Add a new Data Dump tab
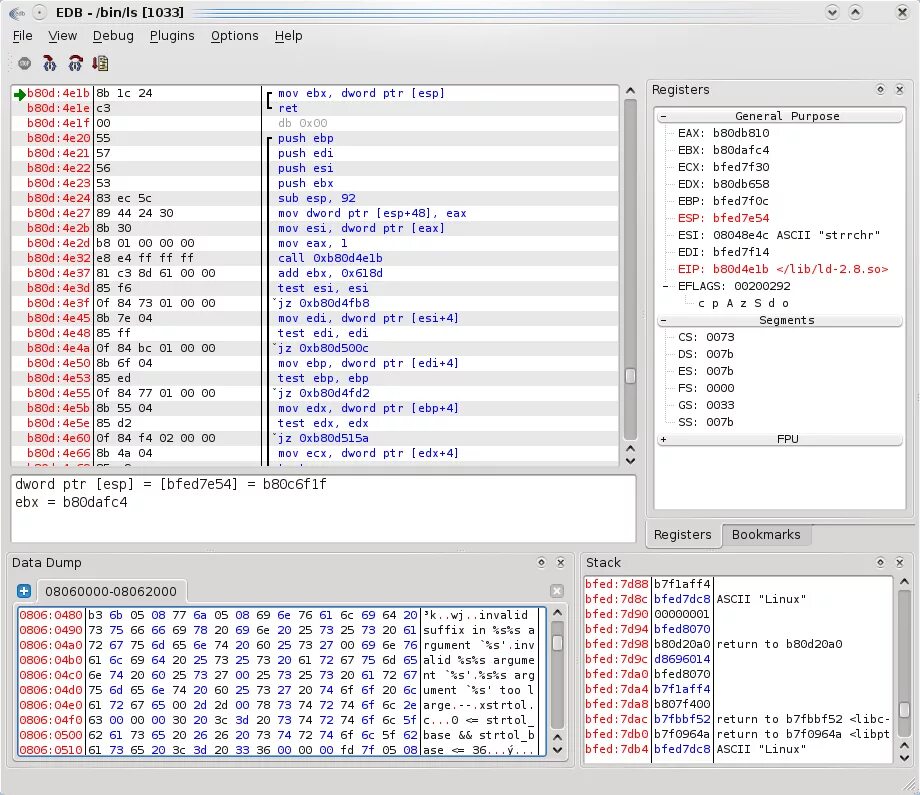 24,591
